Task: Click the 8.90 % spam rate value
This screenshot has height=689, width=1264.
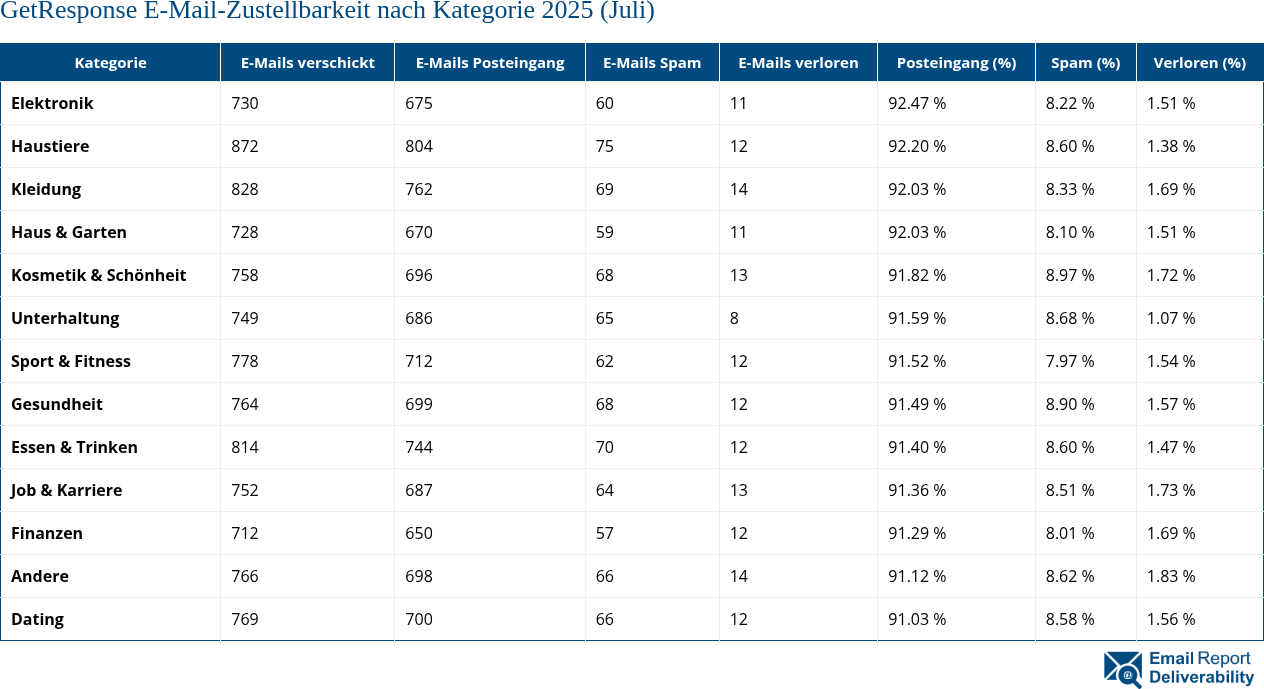Action: [x=1070, y=404]
